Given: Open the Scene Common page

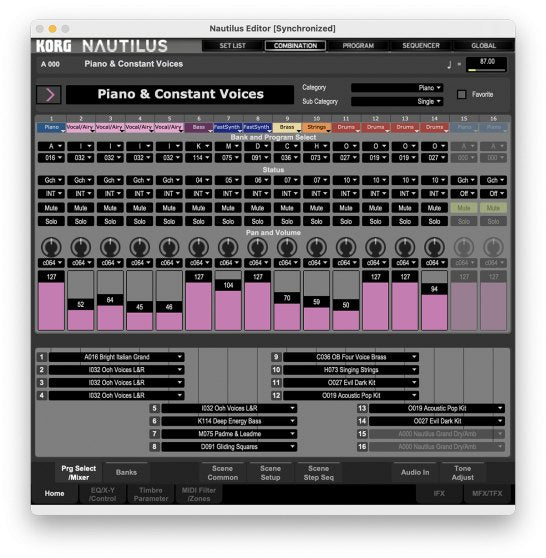Looking at the screenshot, I should pyautogui.click(x=222, y=473).
